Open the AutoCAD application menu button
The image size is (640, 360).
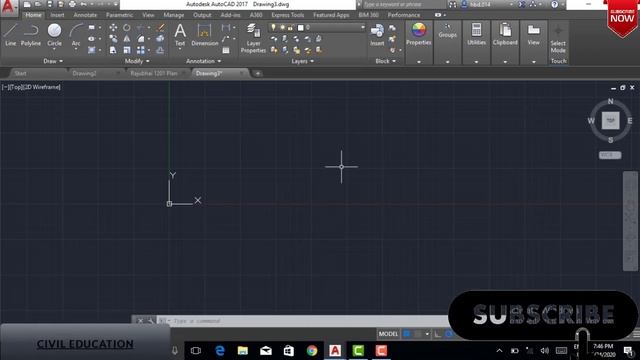pyautogui.click(x=9, y=7)
